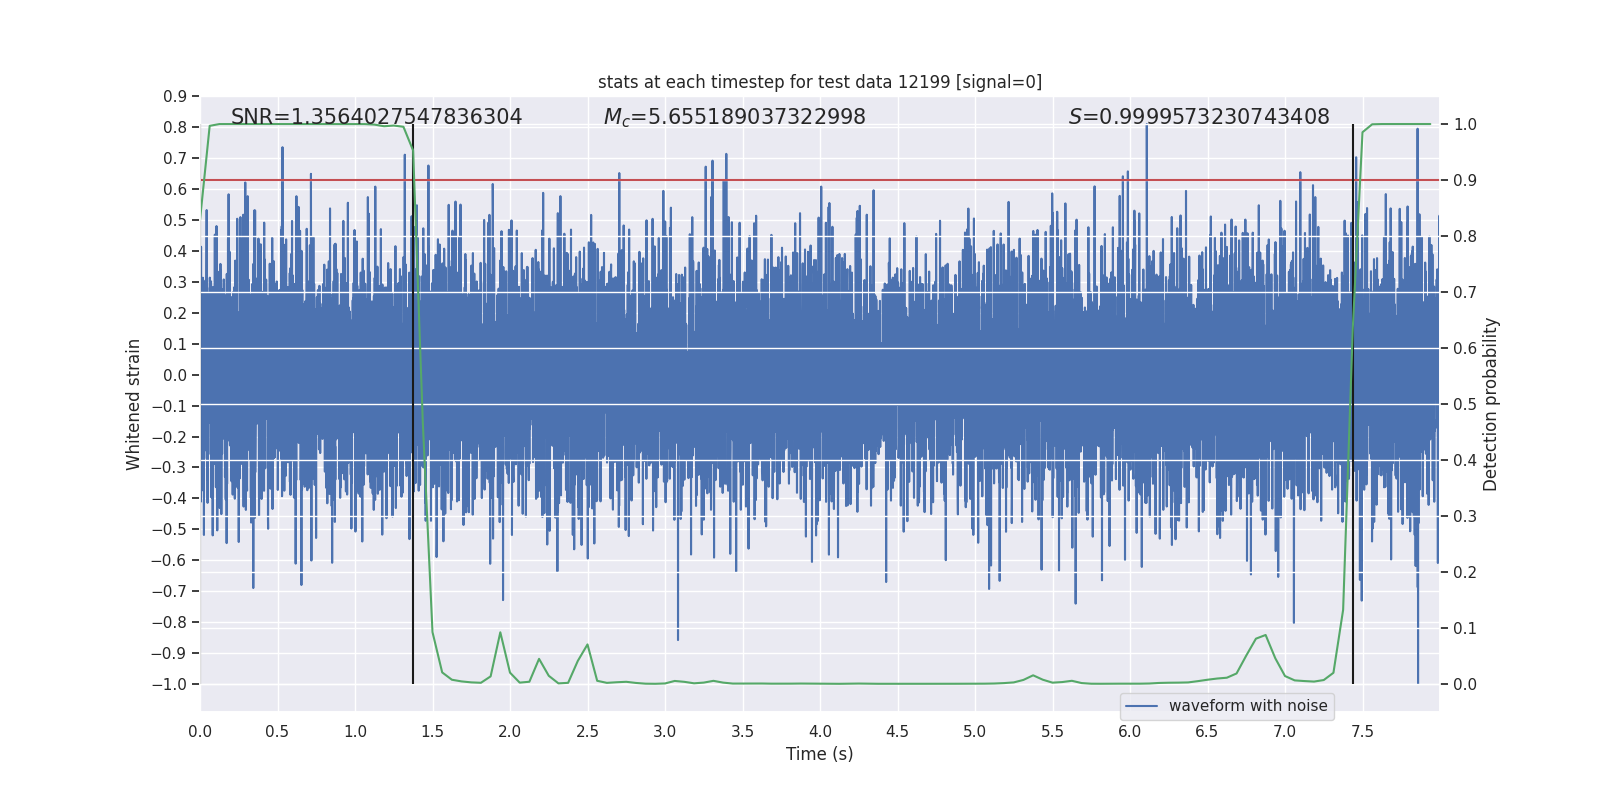Click the 4.0 time axis tick label
The image size is (1600, 800).
(820, 731)
